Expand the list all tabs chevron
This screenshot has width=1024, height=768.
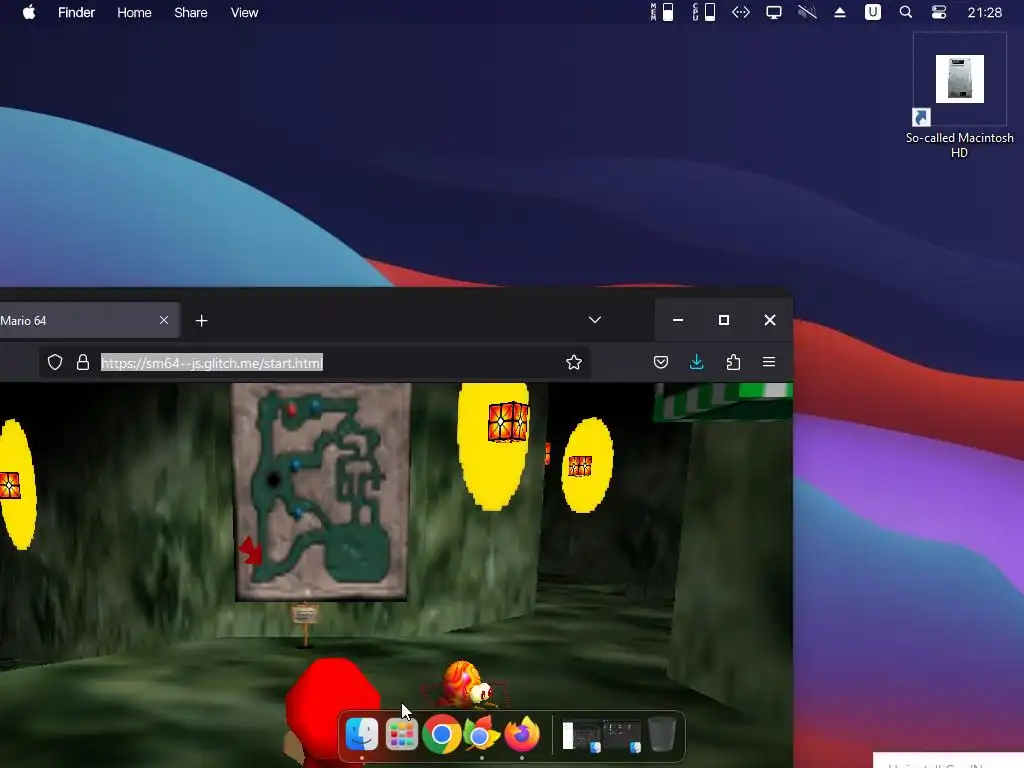click(x=595, y=320)
